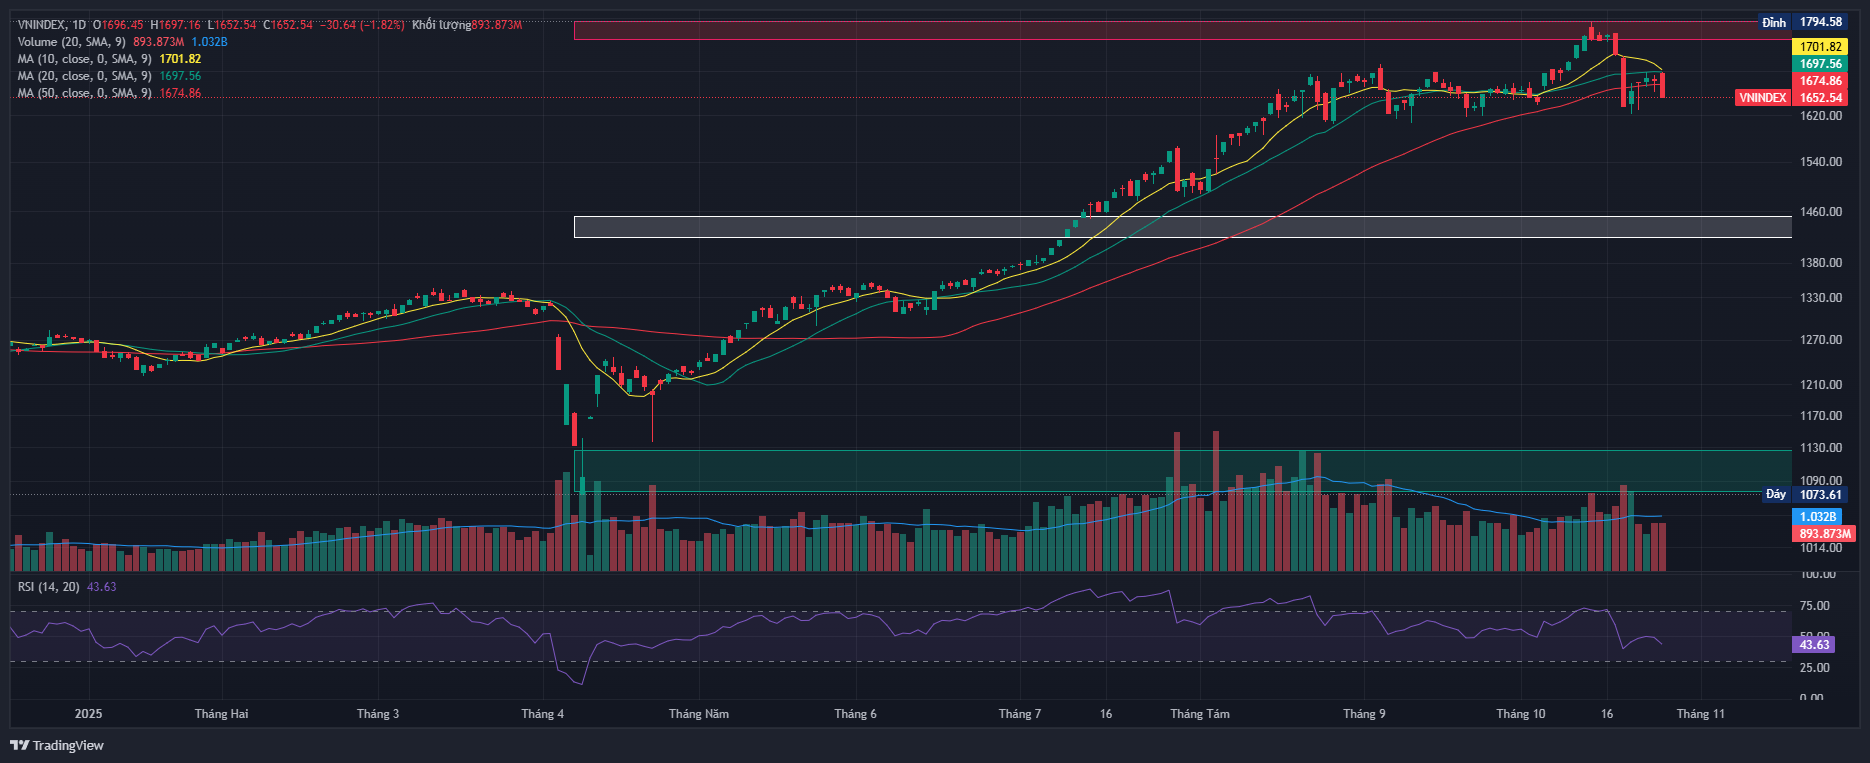Click the Đỉnh 1794.58 price label
This screenshot has width=1870, height=763.
[x=1802, y=22]
